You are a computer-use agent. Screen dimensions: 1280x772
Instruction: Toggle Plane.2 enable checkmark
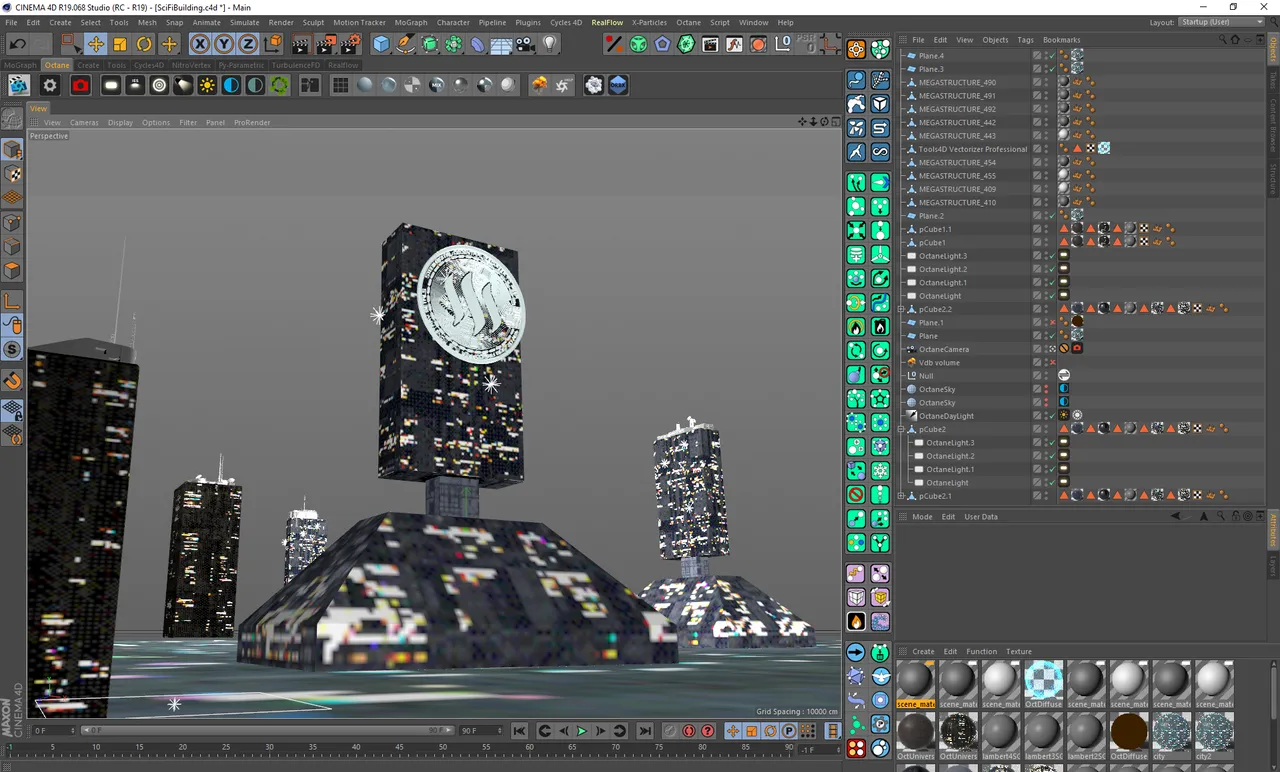click(1051, 216)
